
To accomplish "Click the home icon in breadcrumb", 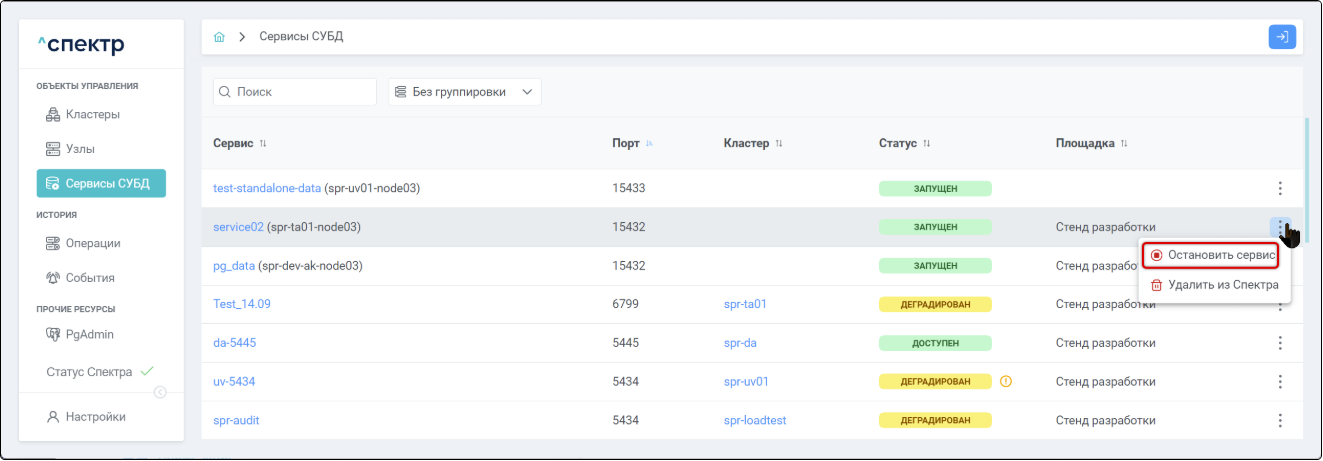I will click(x=219, y=37).
